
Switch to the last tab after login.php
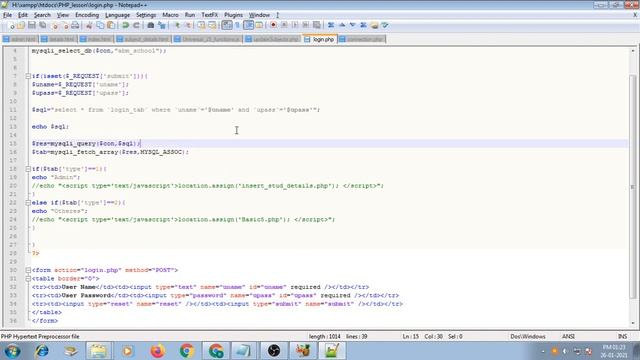[x=362, y=39]
